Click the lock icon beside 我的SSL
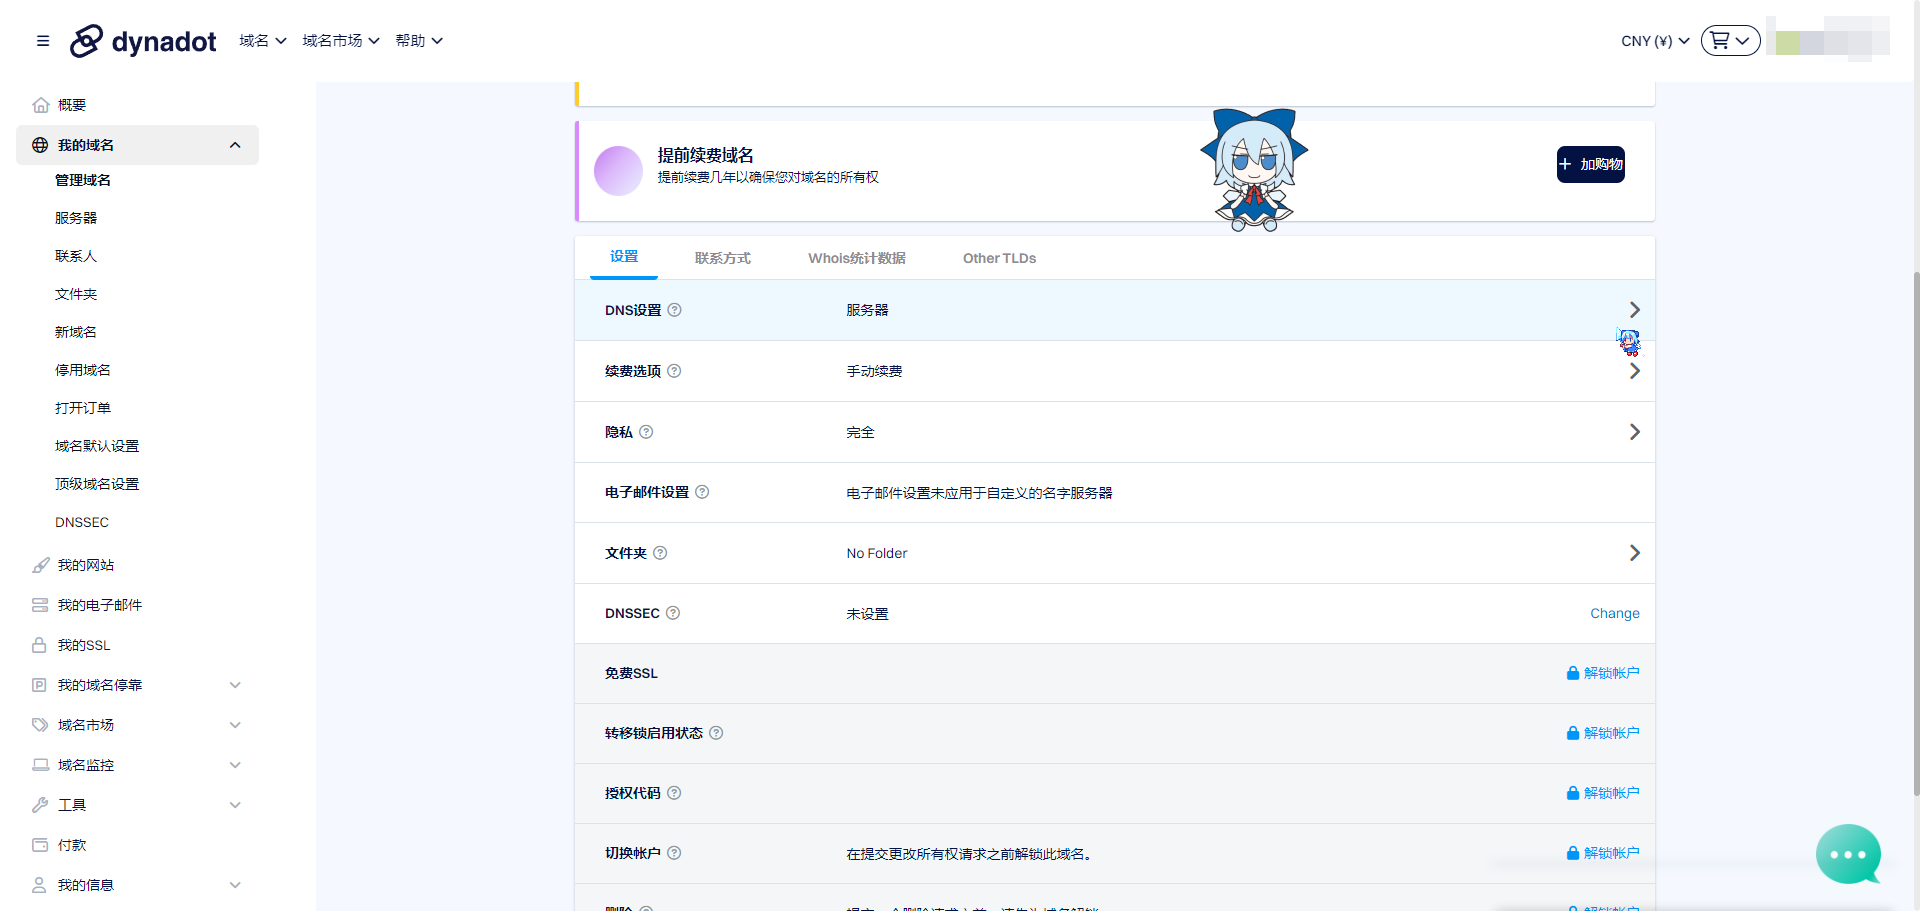Image resolution: width=1920 pixels, height=911 pixels. coord(40,645)
